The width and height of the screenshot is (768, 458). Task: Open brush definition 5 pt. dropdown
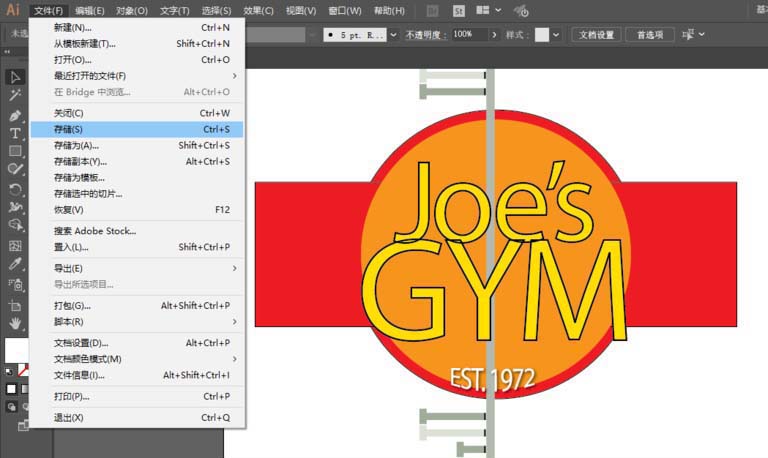(x=355, y=35)
